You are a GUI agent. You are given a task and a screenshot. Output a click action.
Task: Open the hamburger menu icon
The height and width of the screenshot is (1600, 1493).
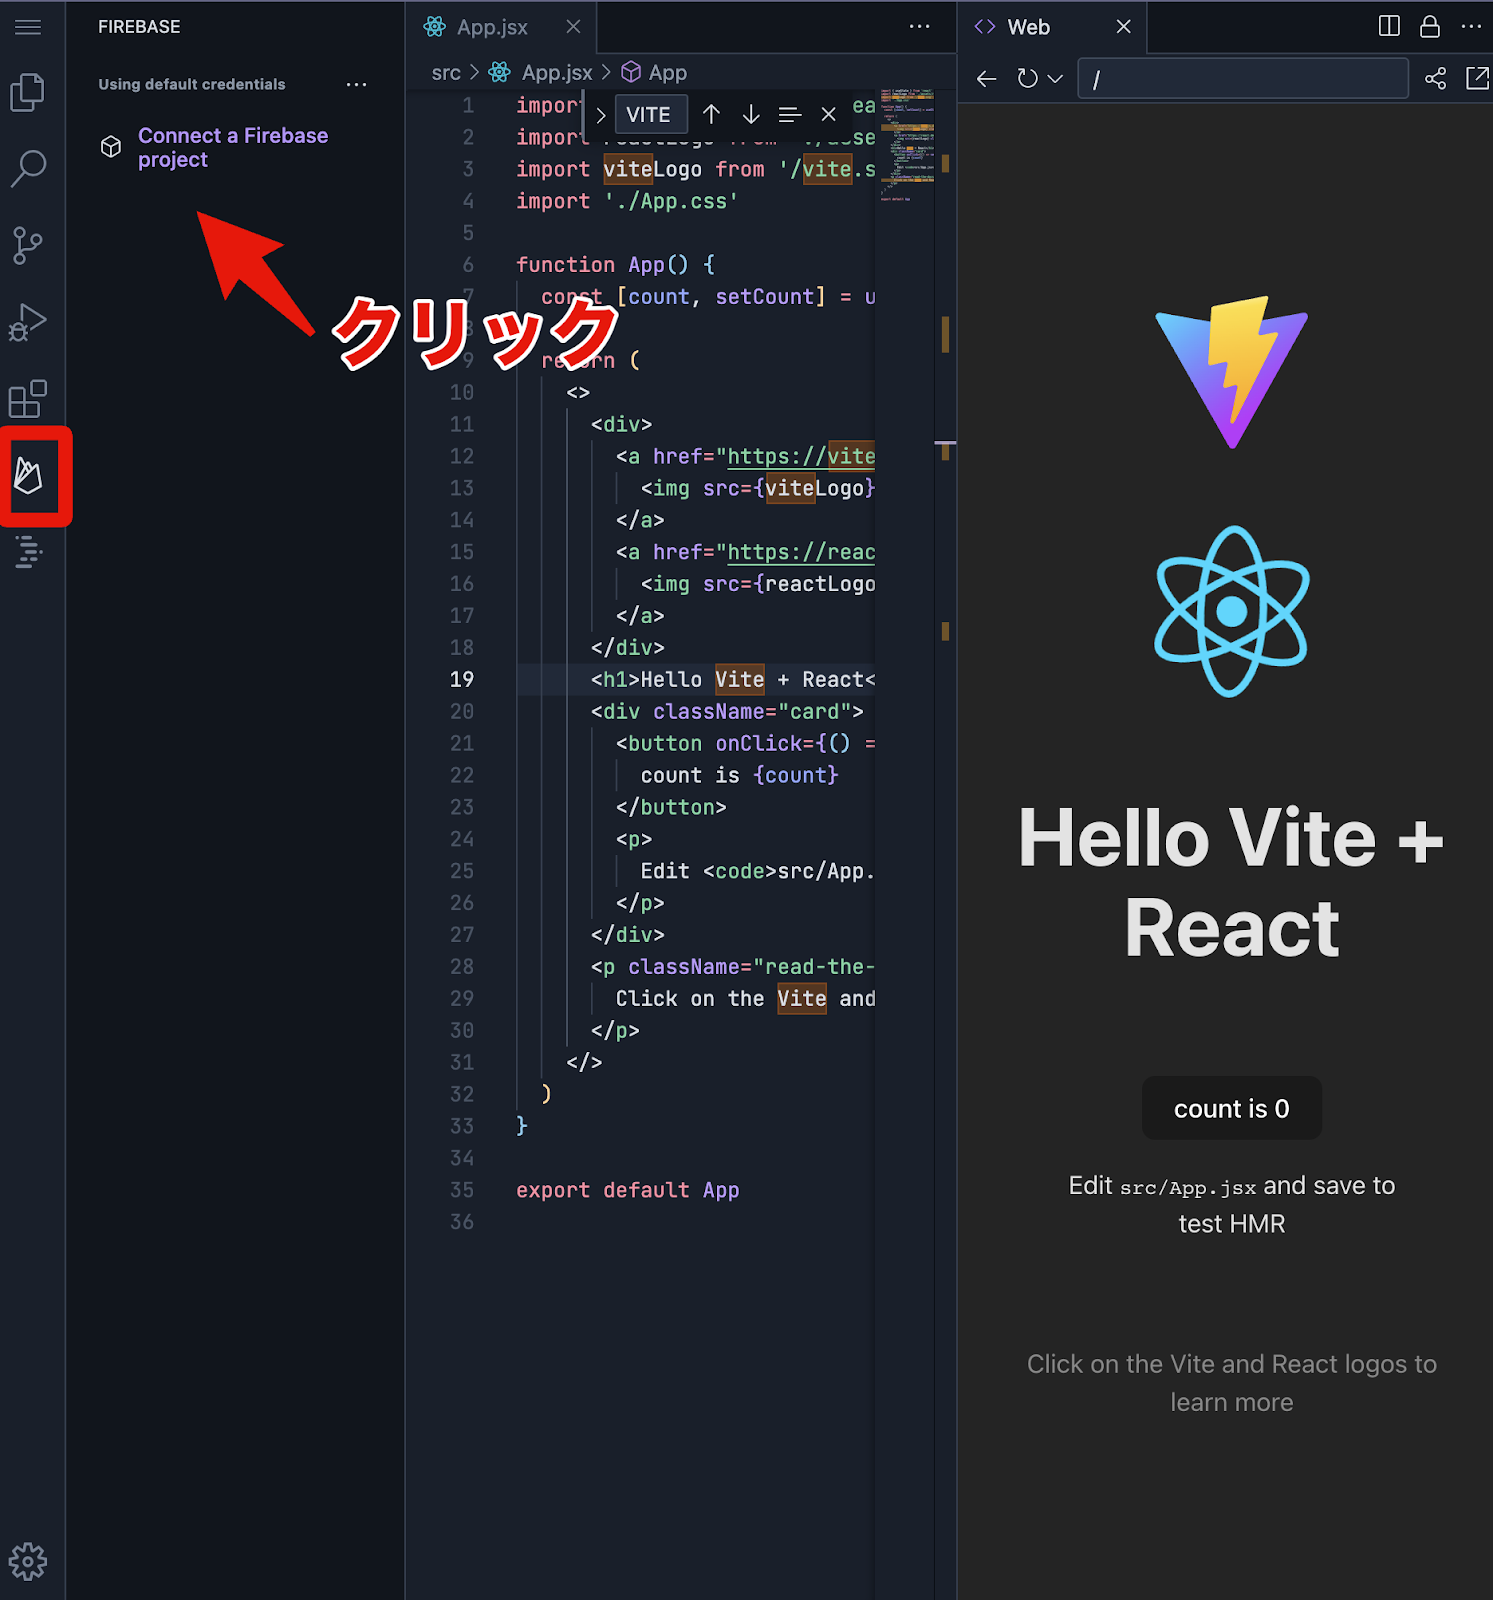tap(28, 27)
